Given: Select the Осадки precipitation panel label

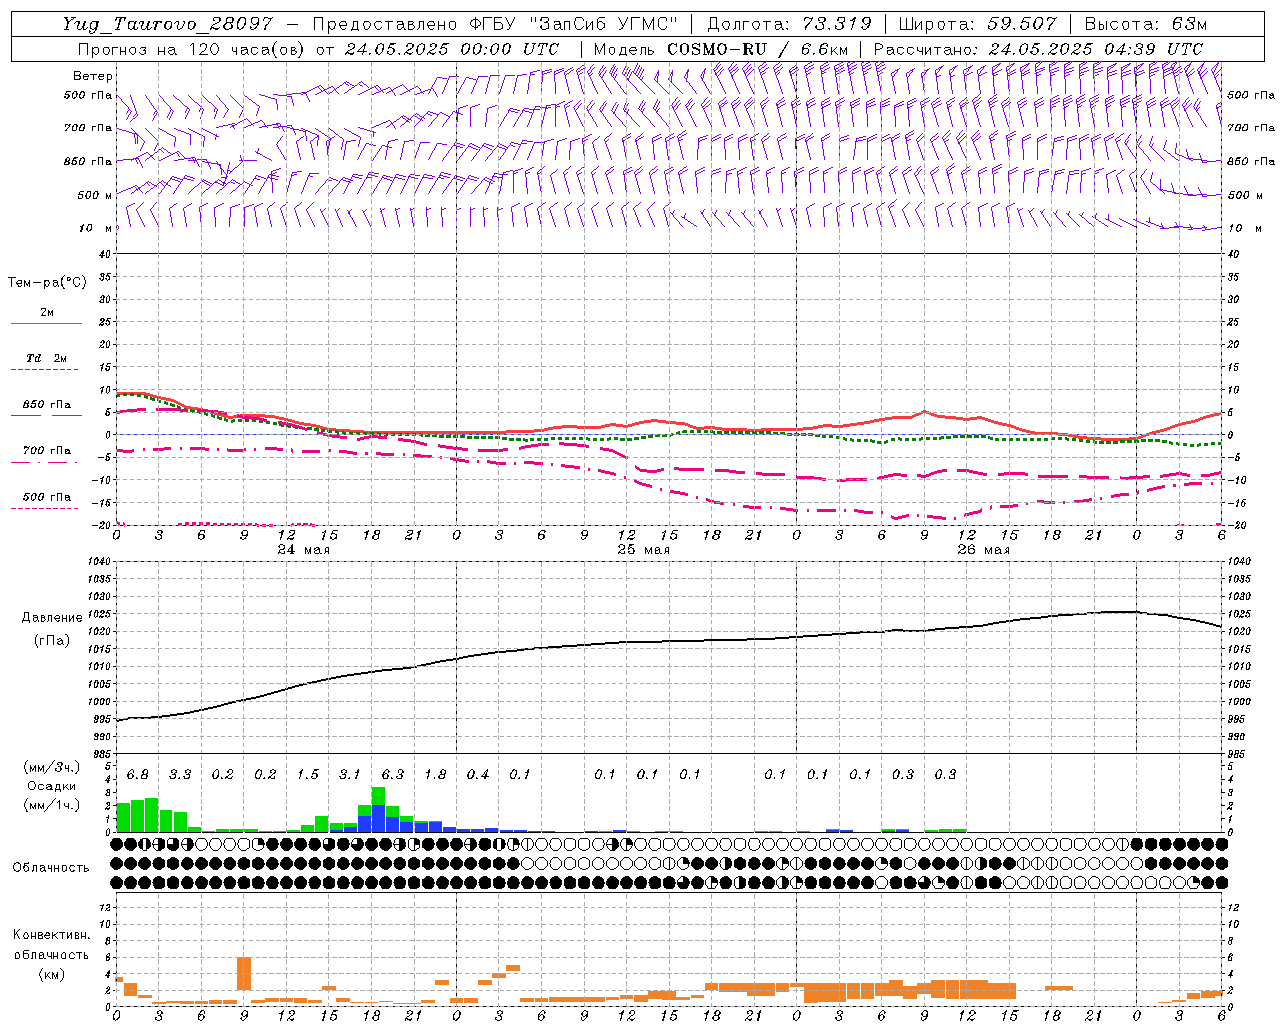Looking at the screenshot, I should pyautogui.click(x=51, y=786).
